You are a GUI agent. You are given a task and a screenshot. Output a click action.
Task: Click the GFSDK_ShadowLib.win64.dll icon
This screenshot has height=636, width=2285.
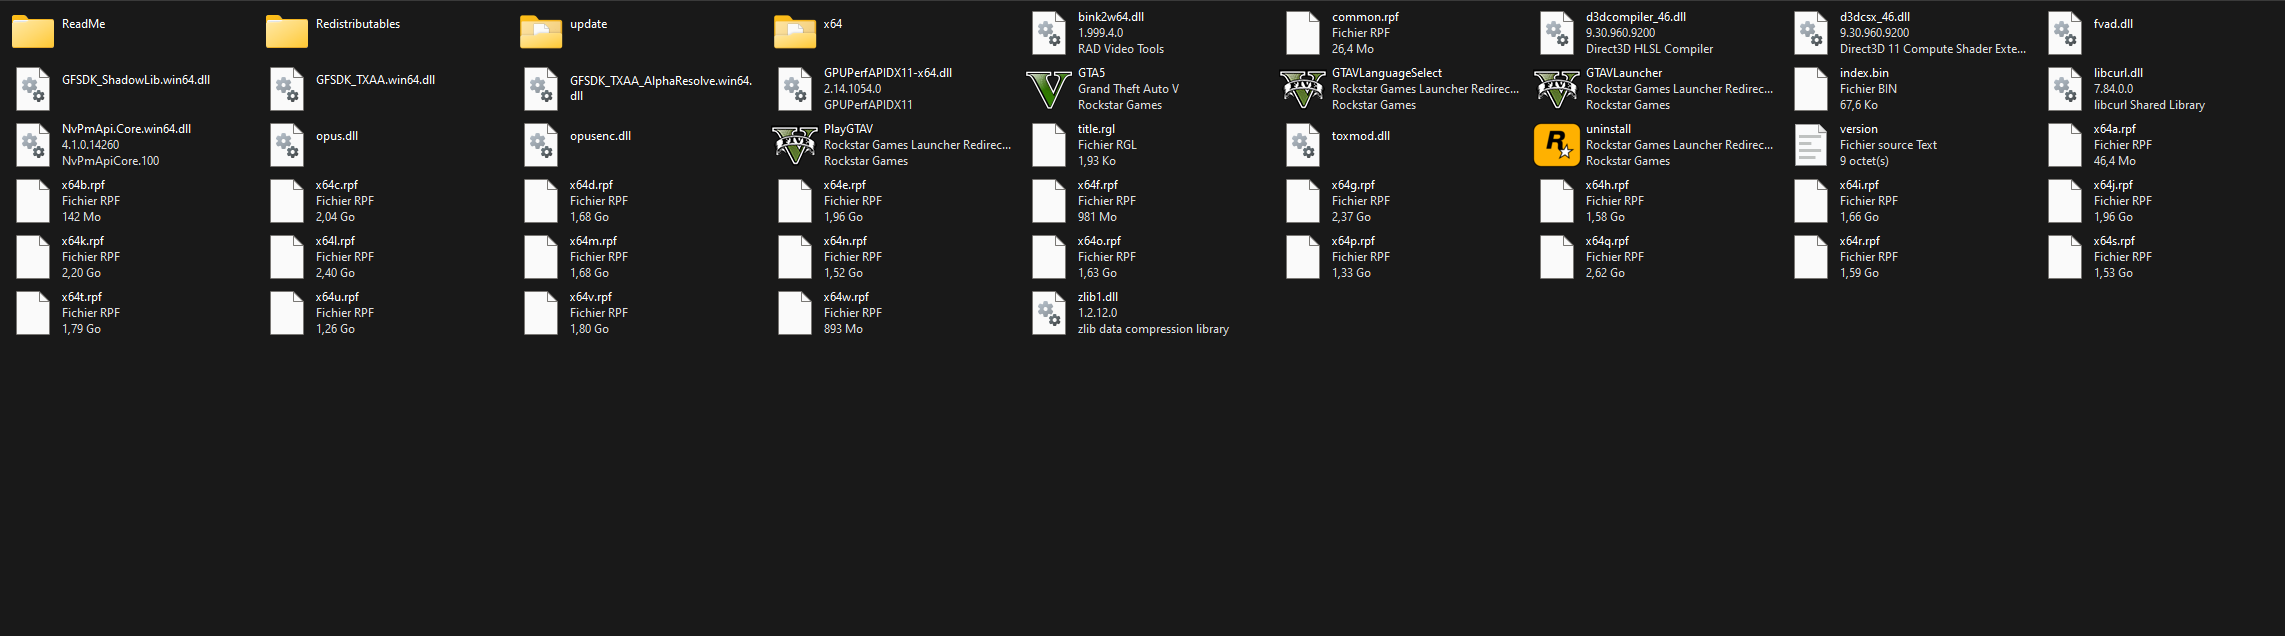[33, 89]
